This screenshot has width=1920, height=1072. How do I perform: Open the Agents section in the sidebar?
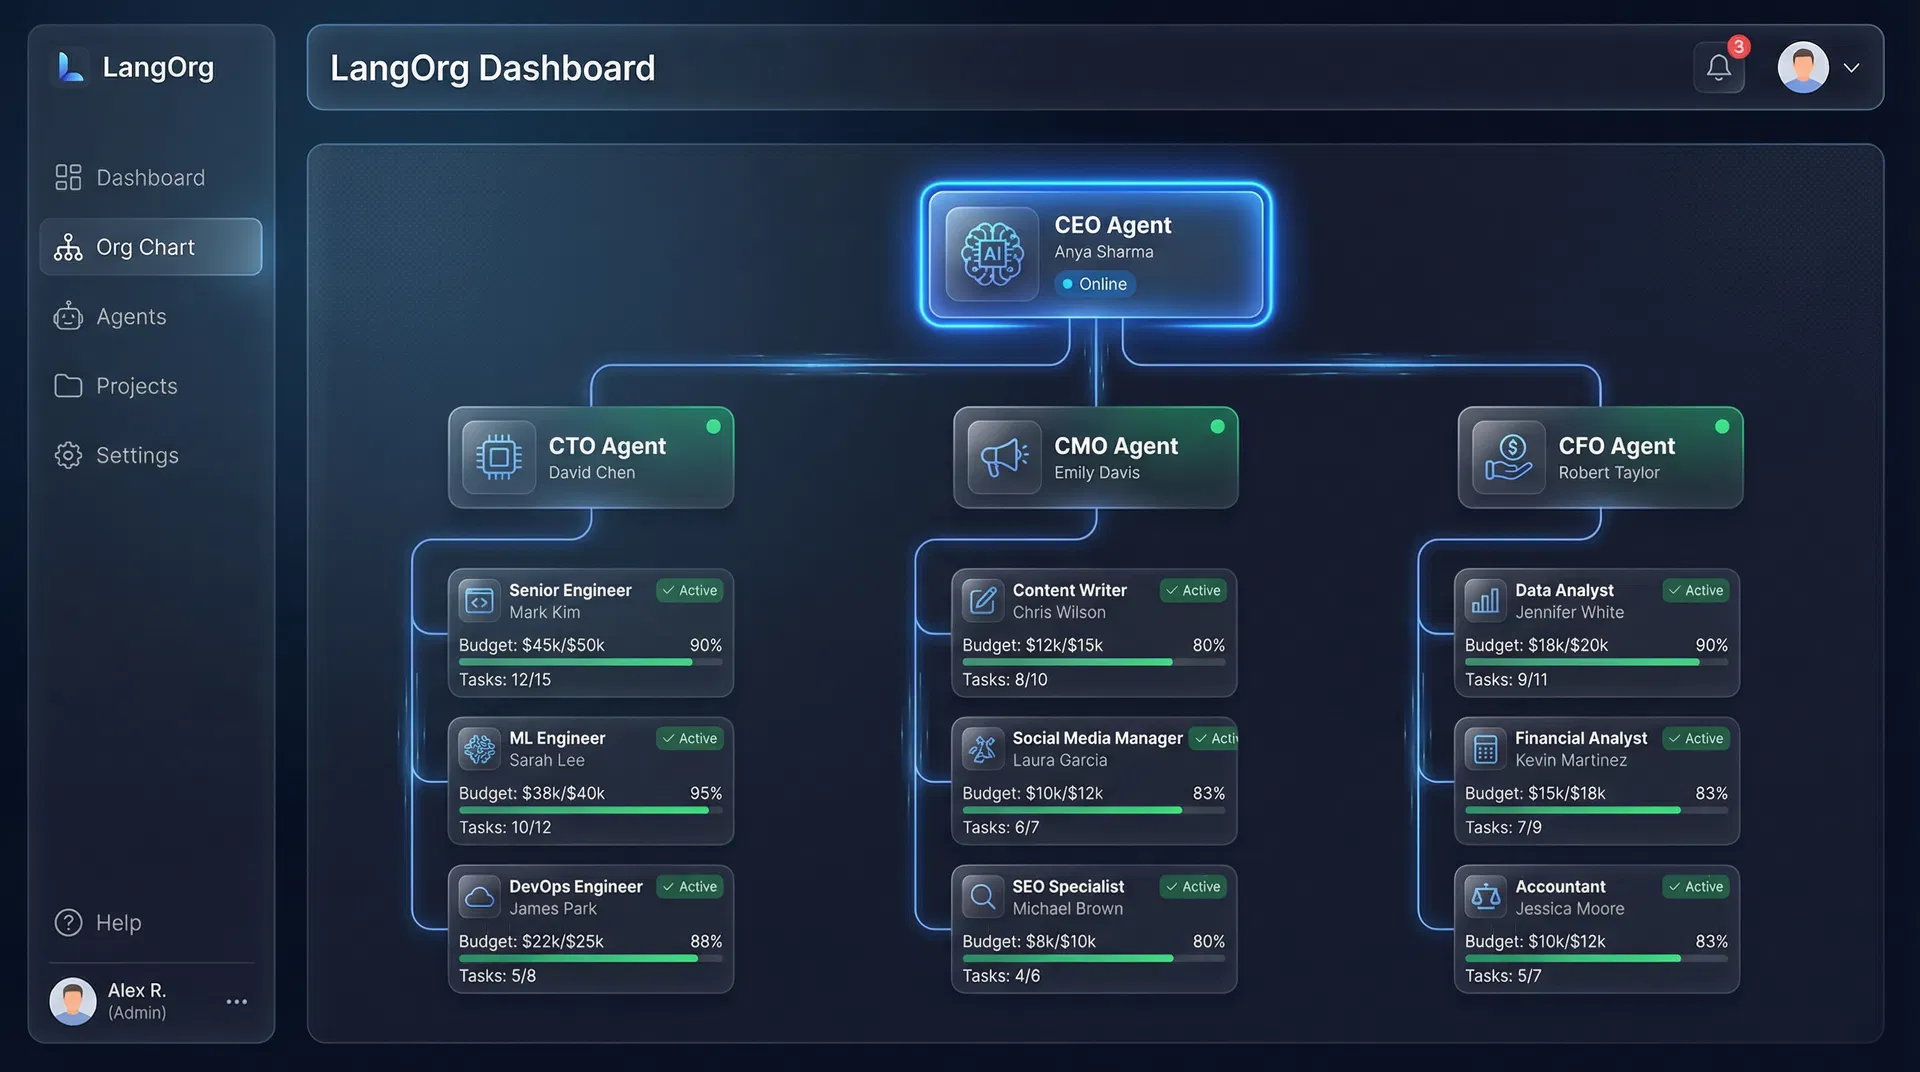click(x=131, y=316)
